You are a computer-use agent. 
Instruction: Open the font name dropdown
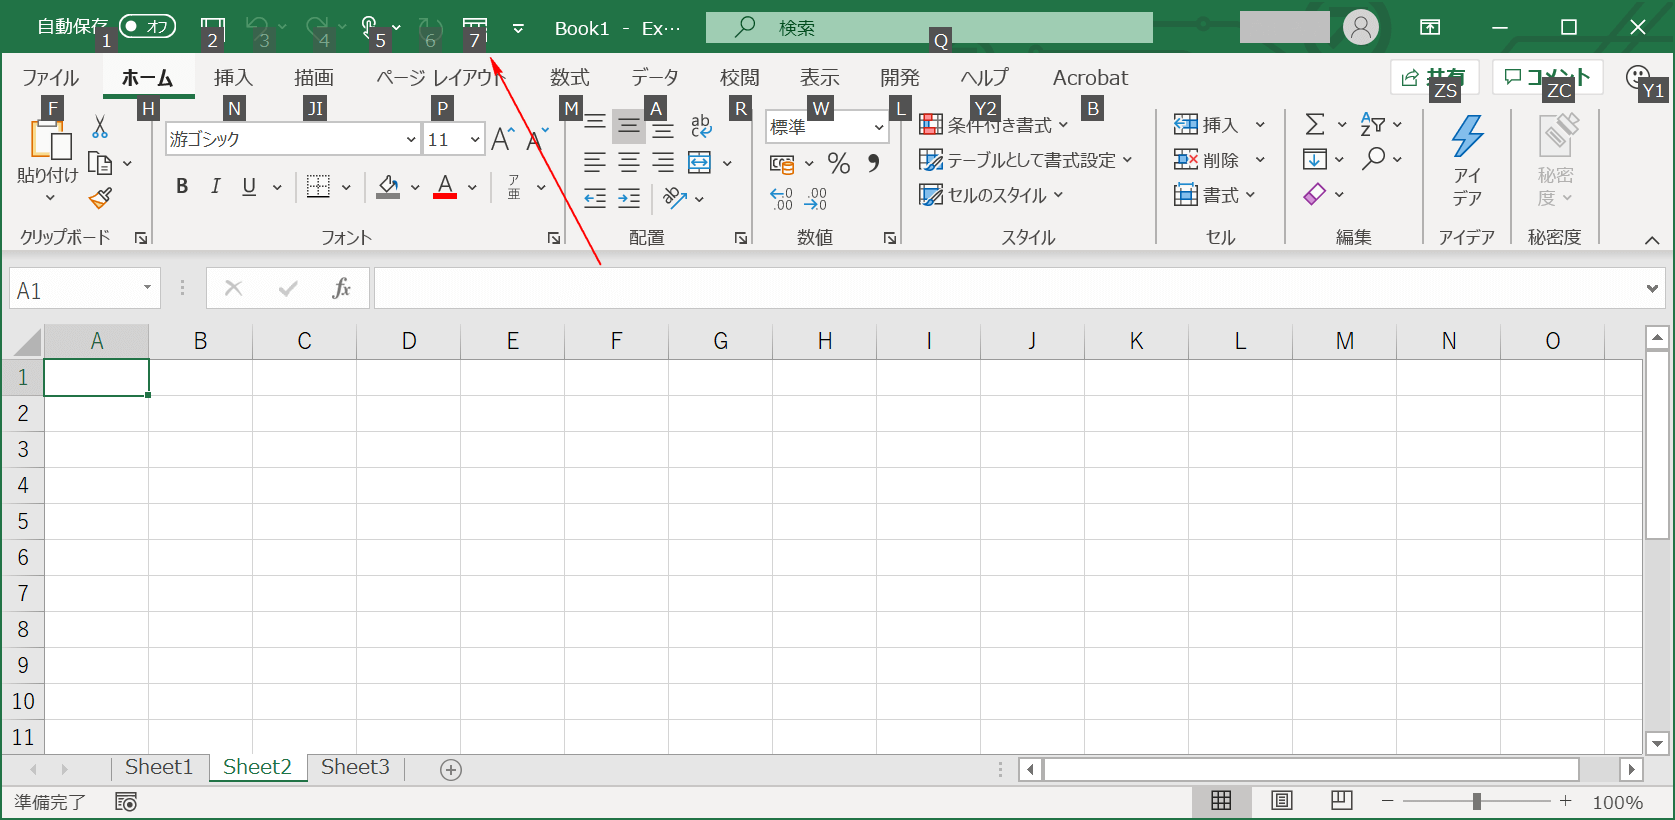[410, 140]
